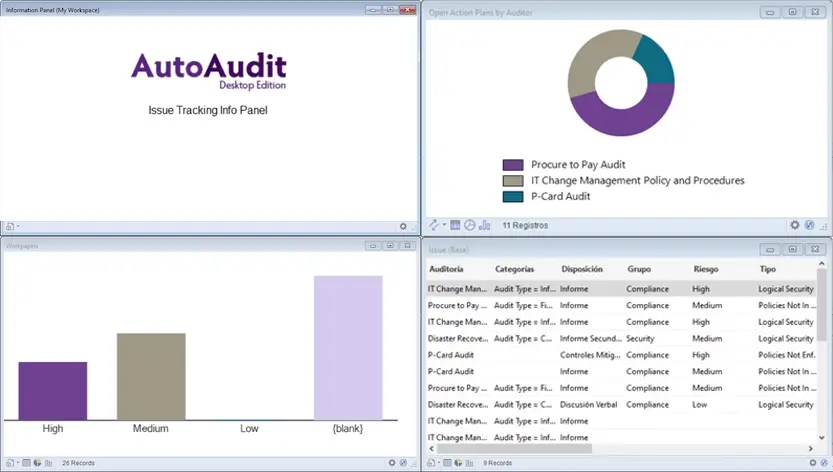Click the grey segment of the donut chart

(x=590, y=58)
